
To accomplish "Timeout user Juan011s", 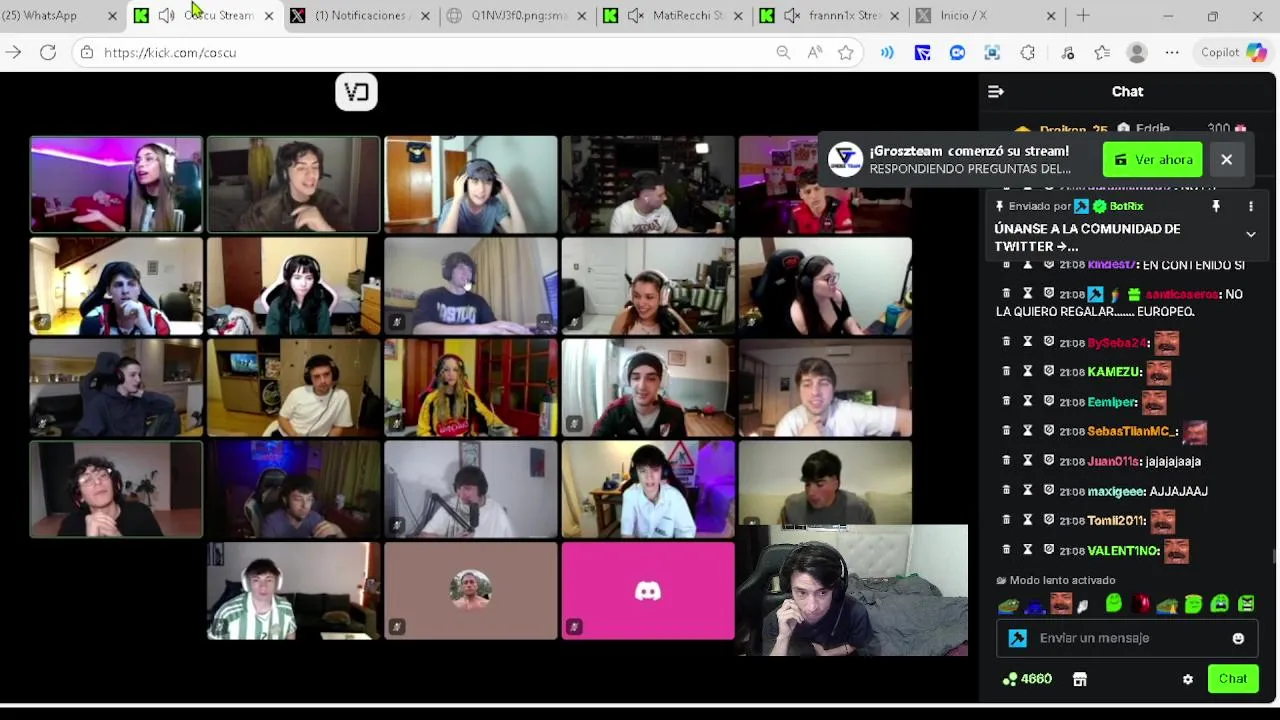I will click(1027, 461).
